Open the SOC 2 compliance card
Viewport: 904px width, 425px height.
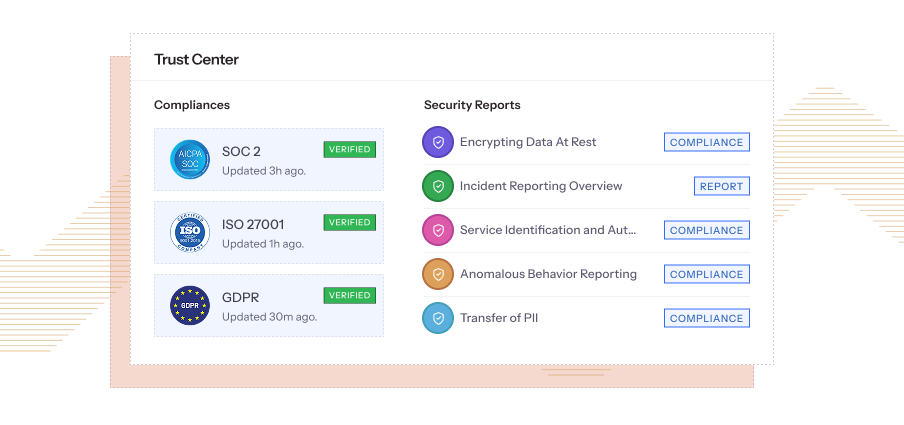(268, 160)
